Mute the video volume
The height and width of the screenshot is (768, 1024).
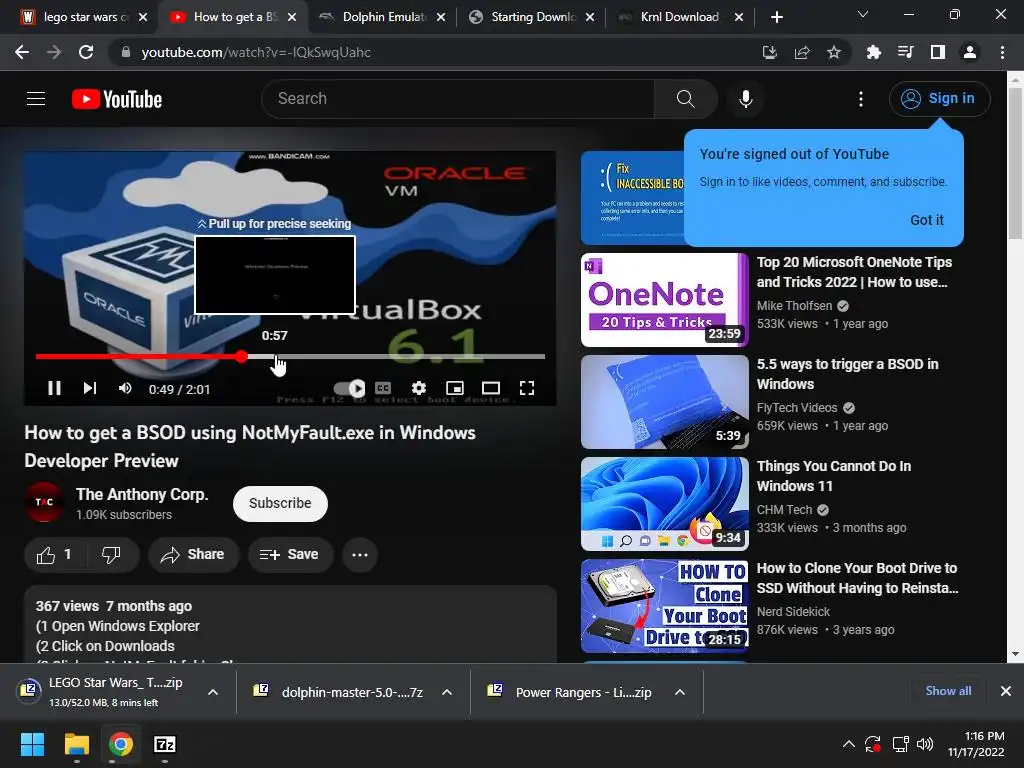point(125,389)
